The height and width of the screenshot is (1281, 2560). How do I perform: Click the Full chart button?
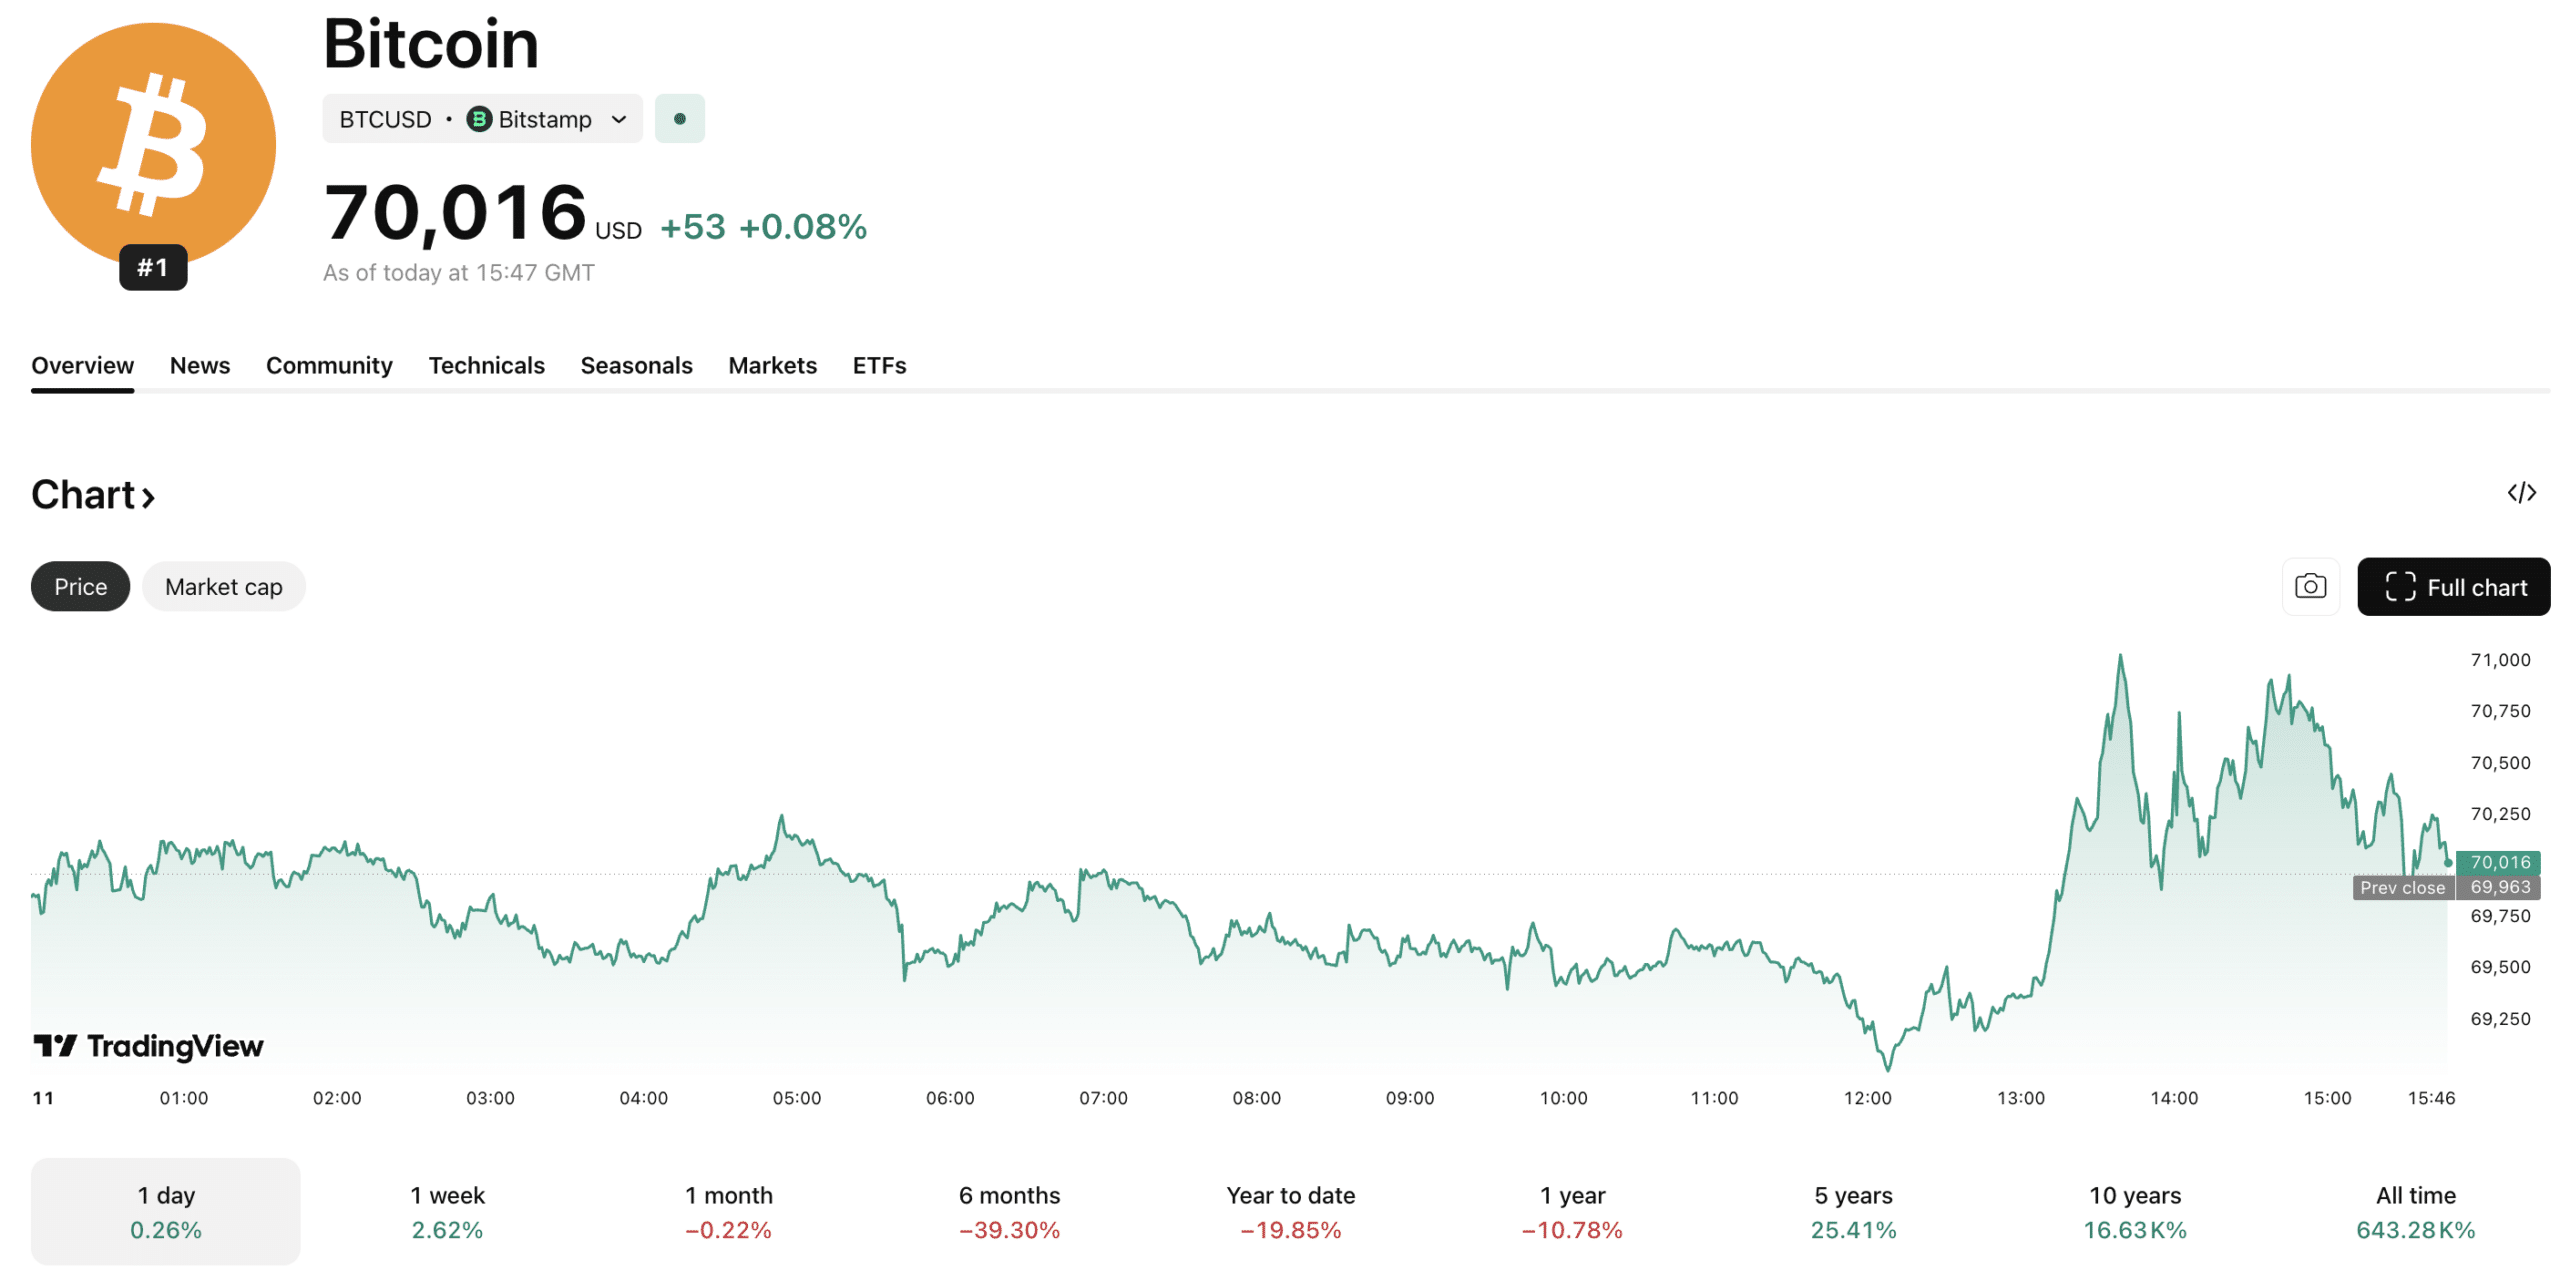pos(2452,586)
